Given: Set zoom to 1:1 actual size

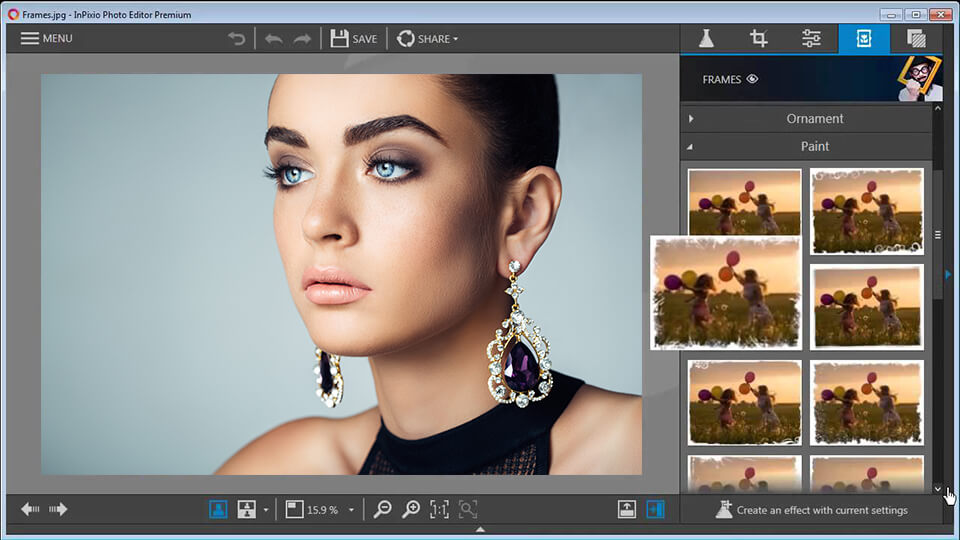Looking at the screenshot, I should (439, 509).
